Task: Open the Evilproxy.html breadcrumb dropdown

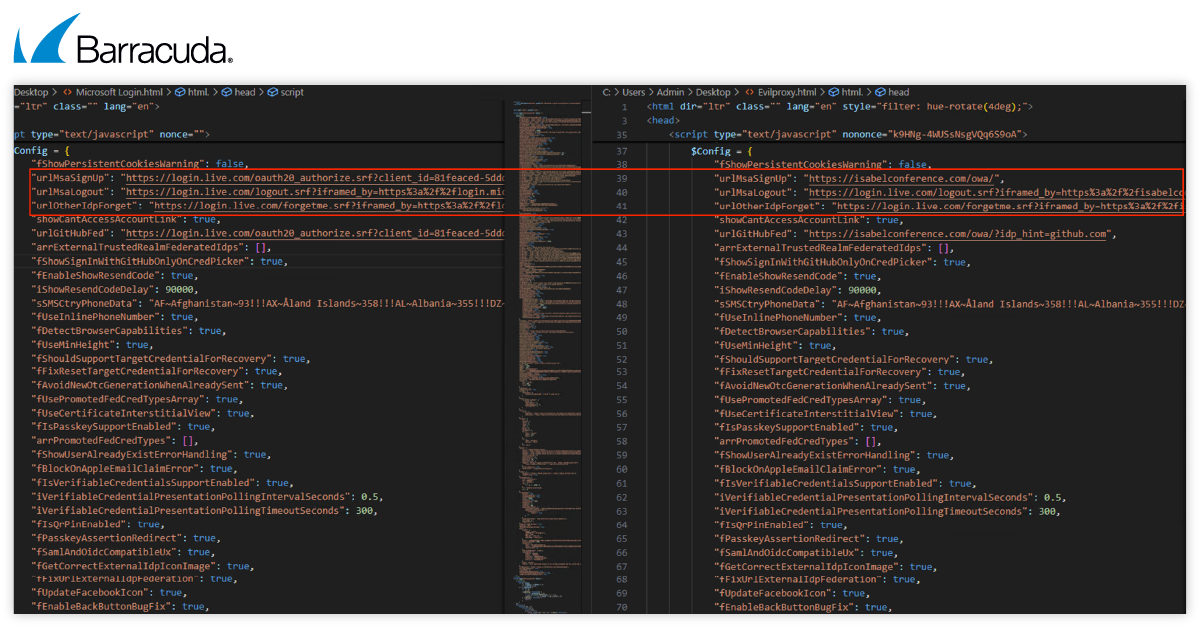Action: pyautogui.click(x=786, y=92)
